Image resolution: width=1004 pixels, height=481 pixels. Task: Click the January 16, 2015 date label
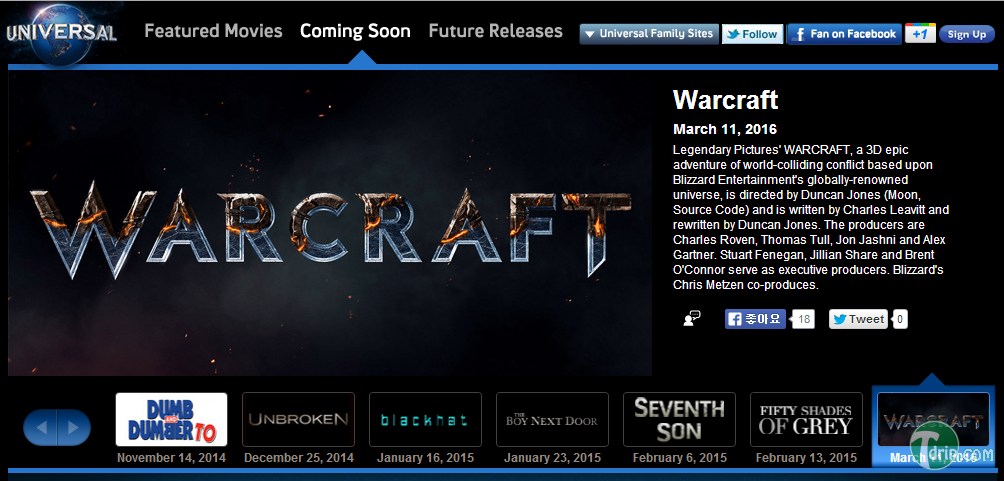coord(425,458)
